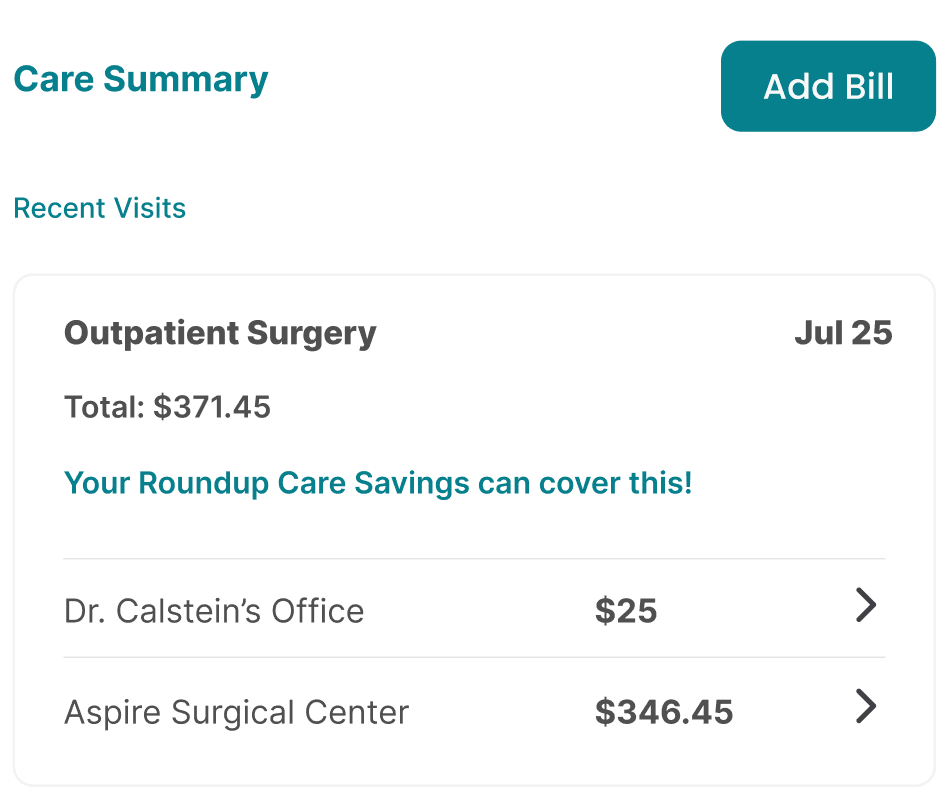
Task: Click the divider line above Dr. Calstein's Office
Action: [x=474, y=558]
